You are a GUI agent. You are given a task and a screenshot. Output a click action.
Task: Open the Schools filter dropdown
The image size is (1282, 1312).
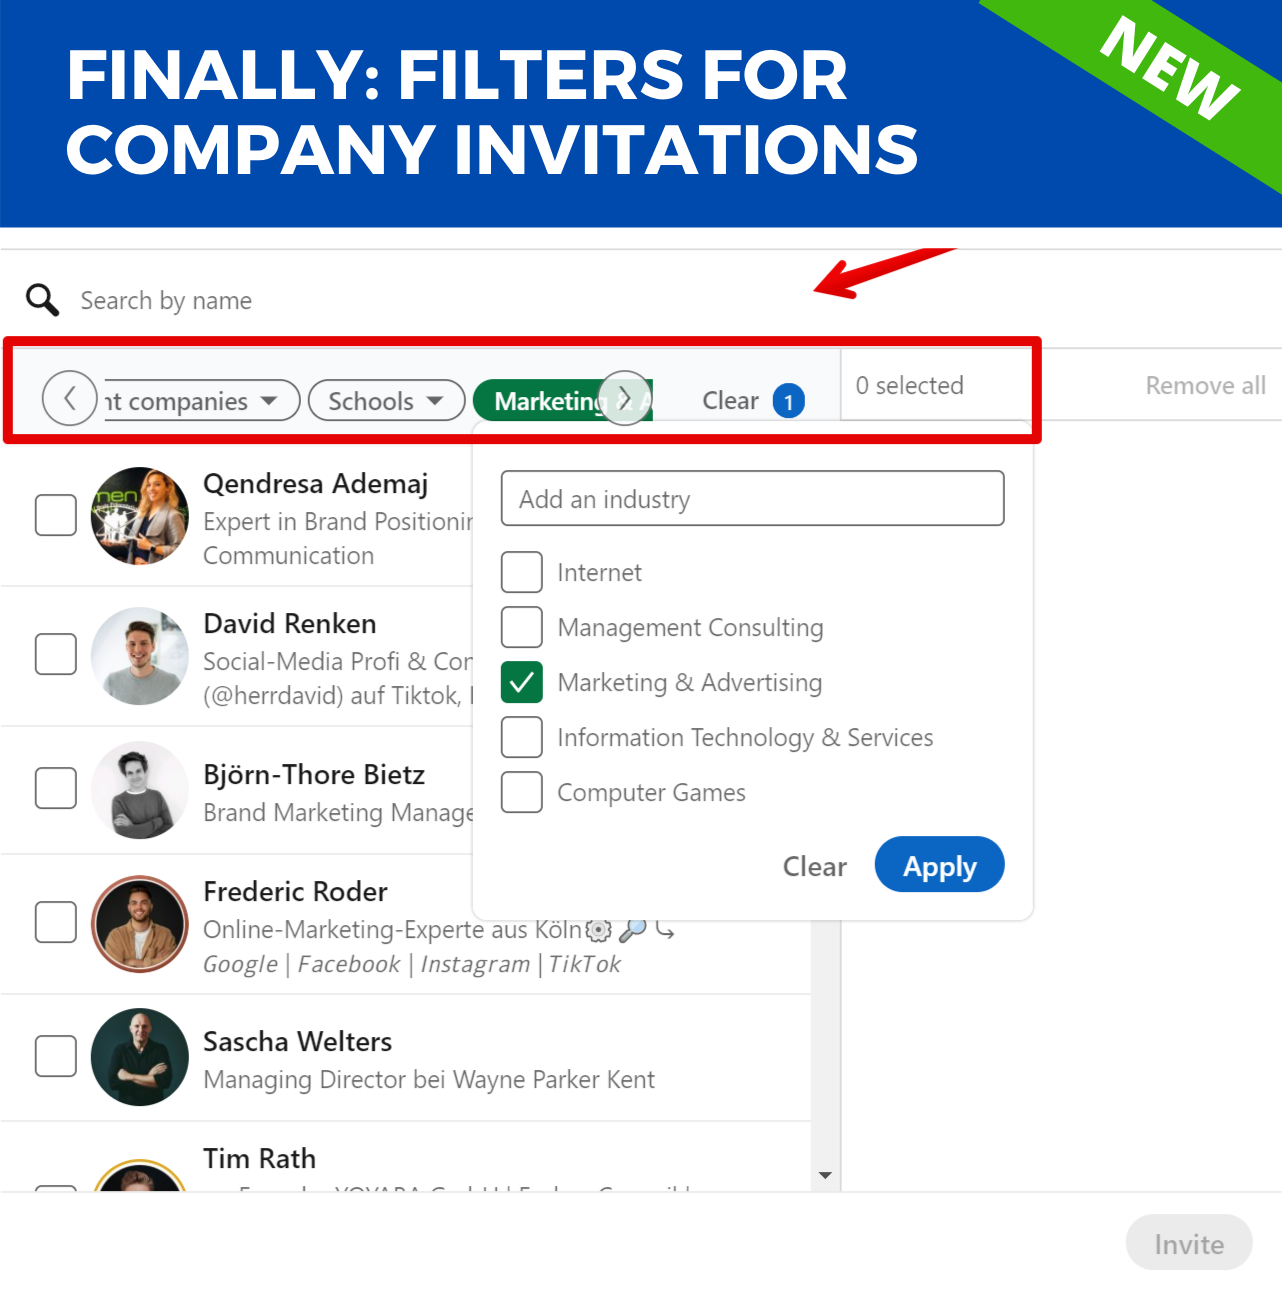coord(386,400)
